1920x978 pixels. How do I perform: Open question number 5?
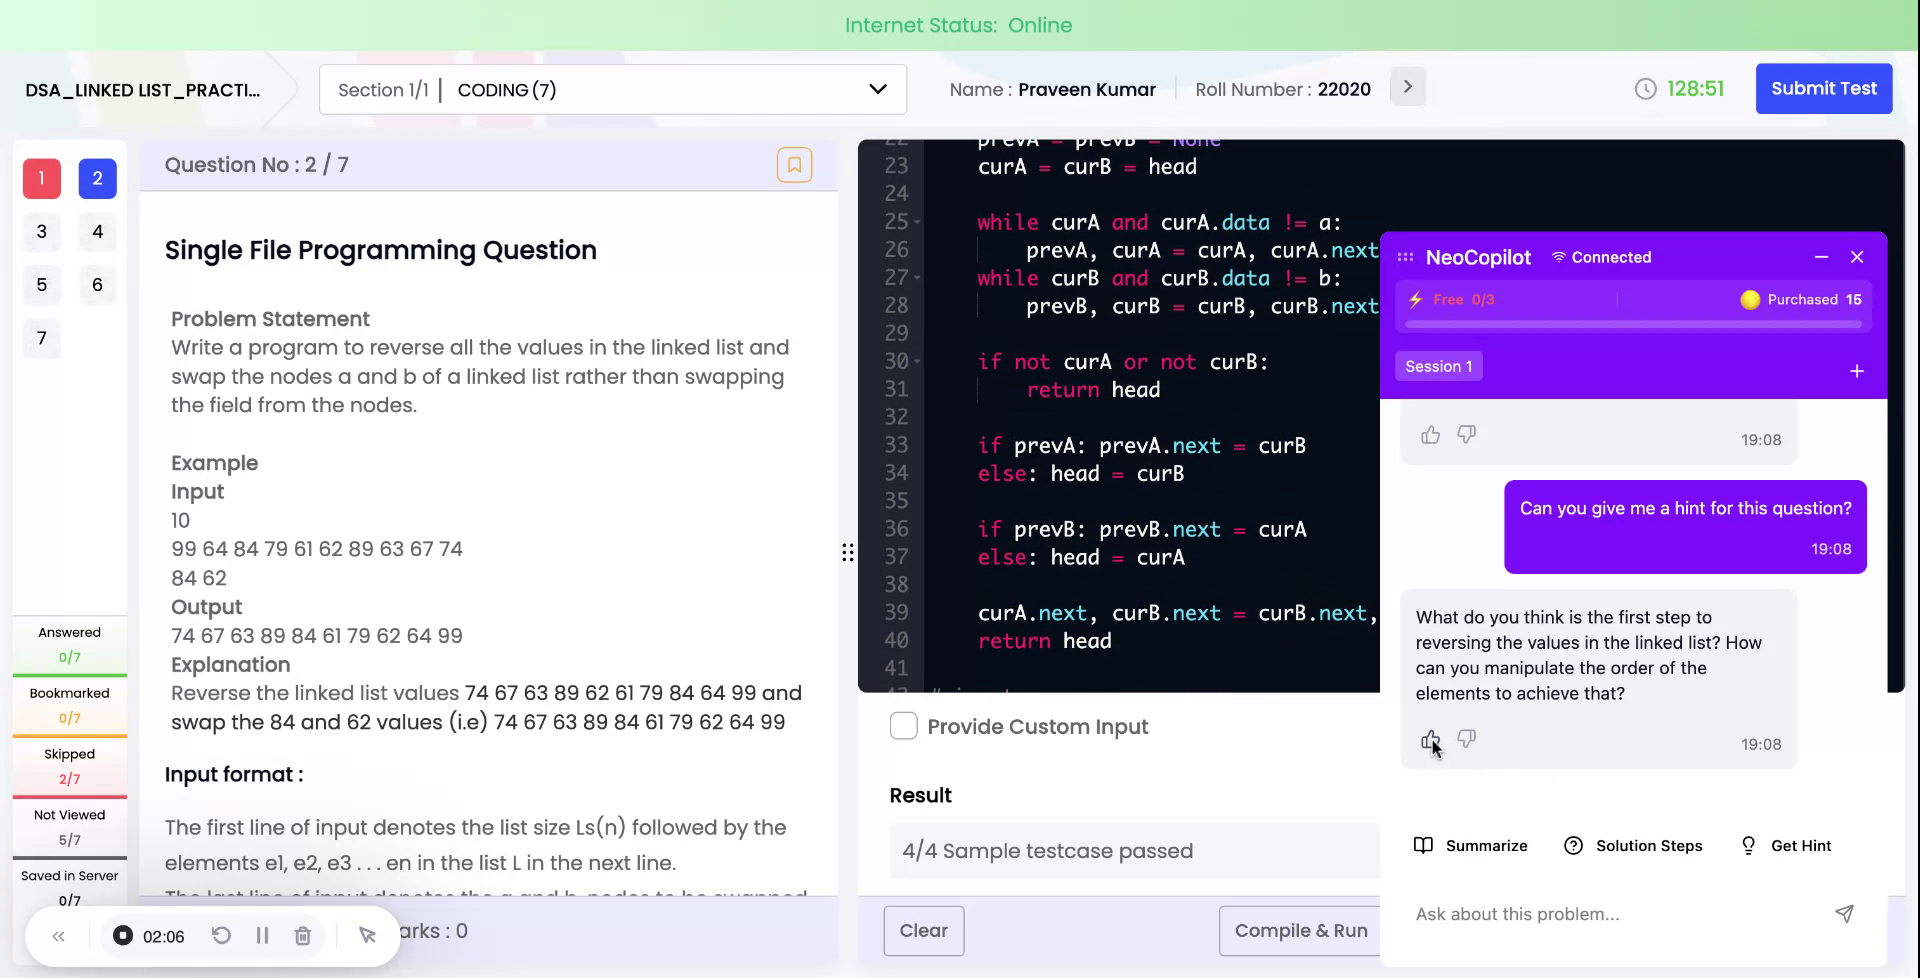tap(41, 285)
